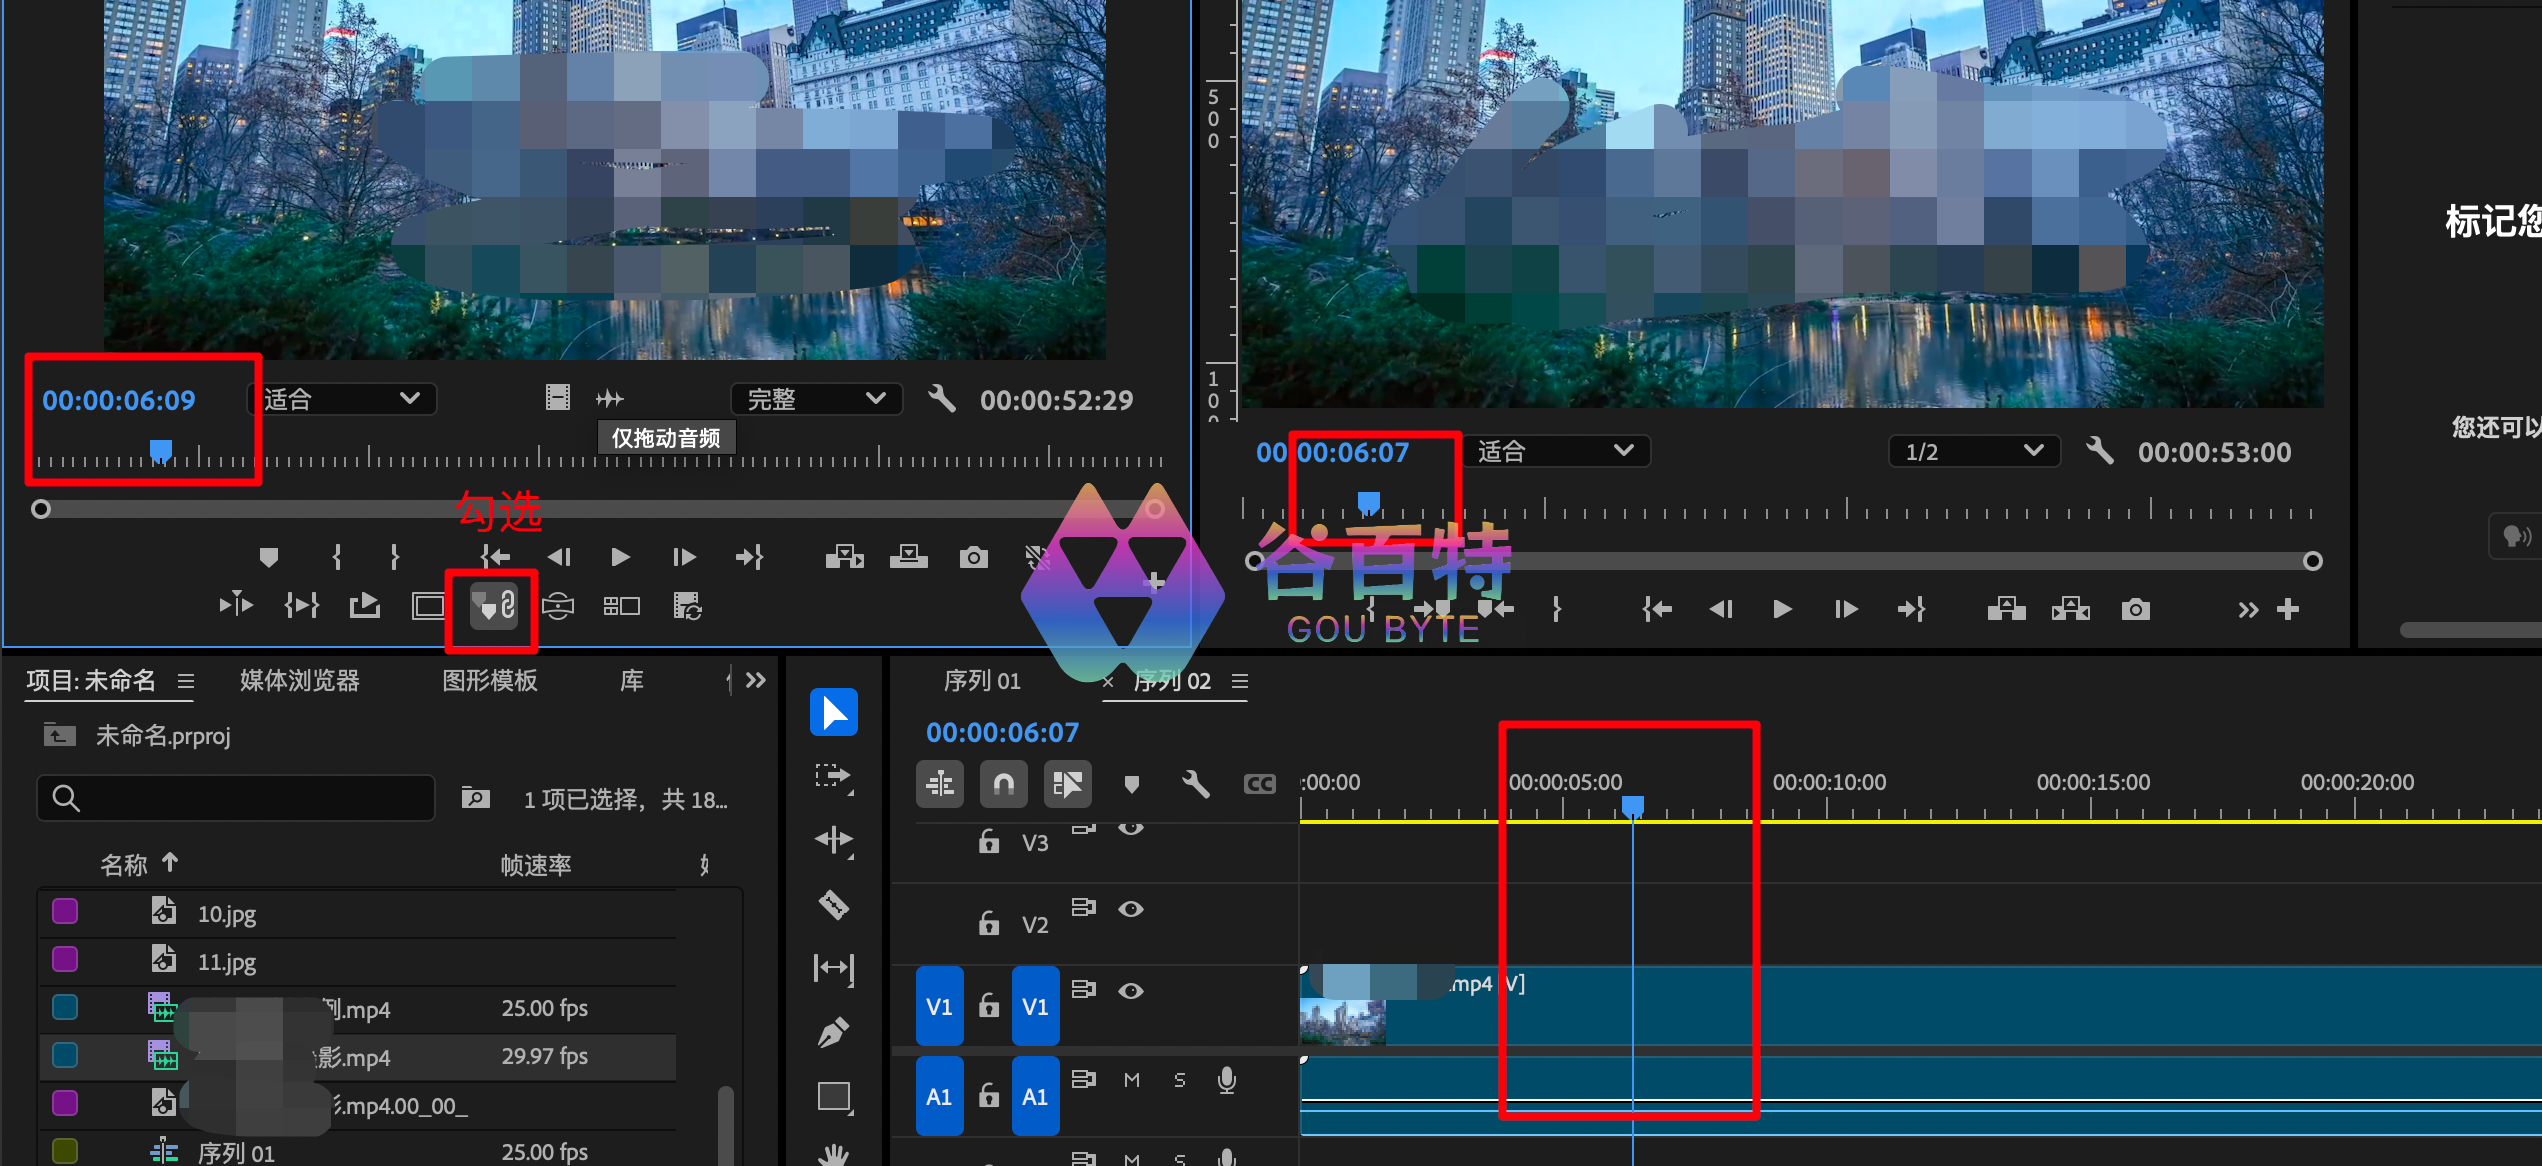Viewport: 2542px width, 1166px height.
Task: Switch to the 序列 01 timeline tab
Action: coord(981,681)
